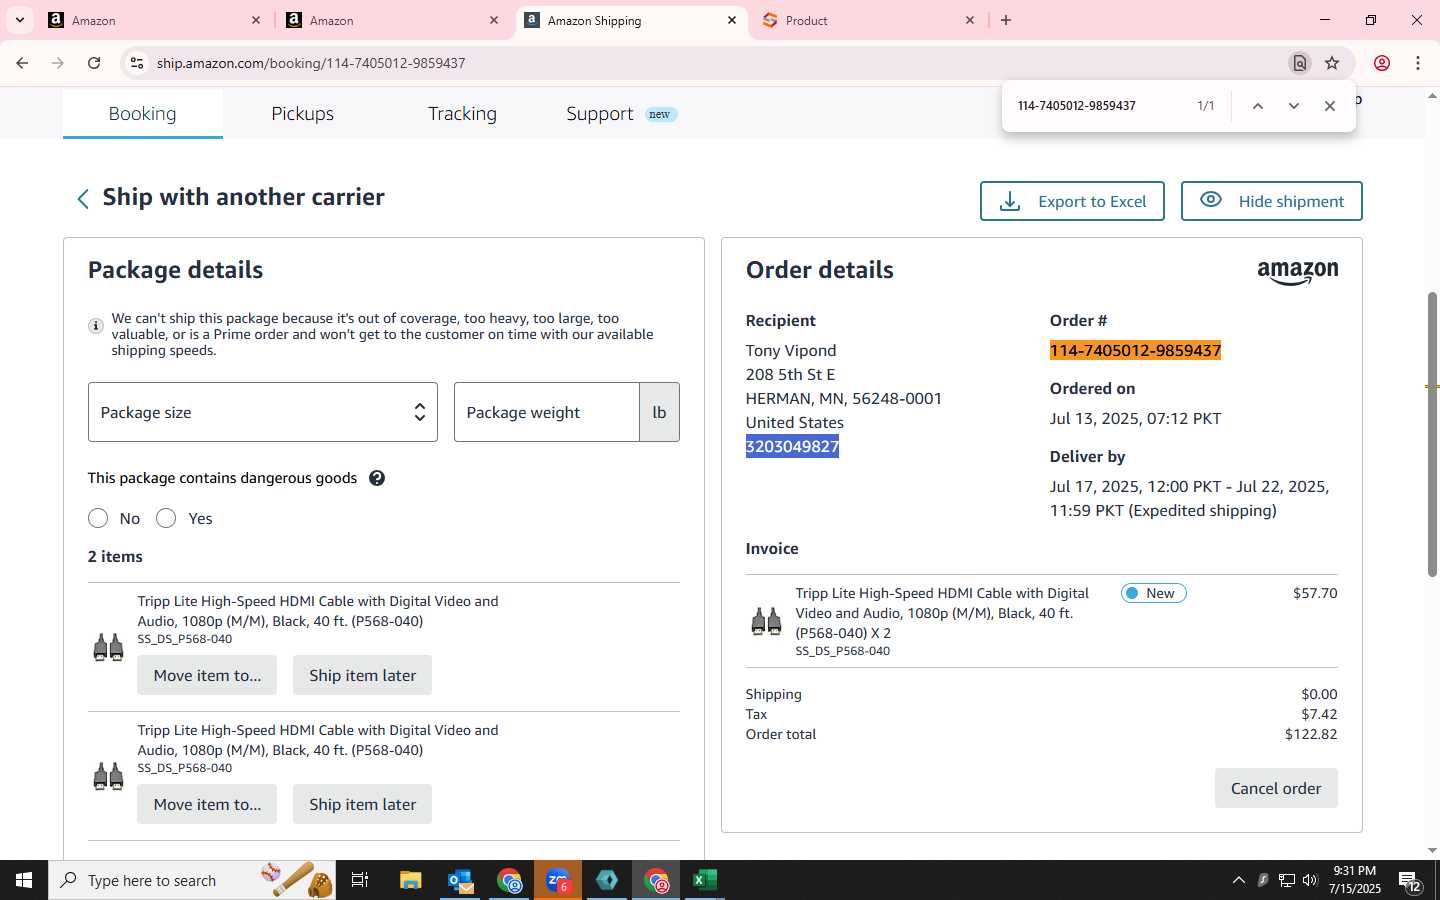Open Task View on the taskbar
Screen dimensions: 1440x900
tap(360, 880)
